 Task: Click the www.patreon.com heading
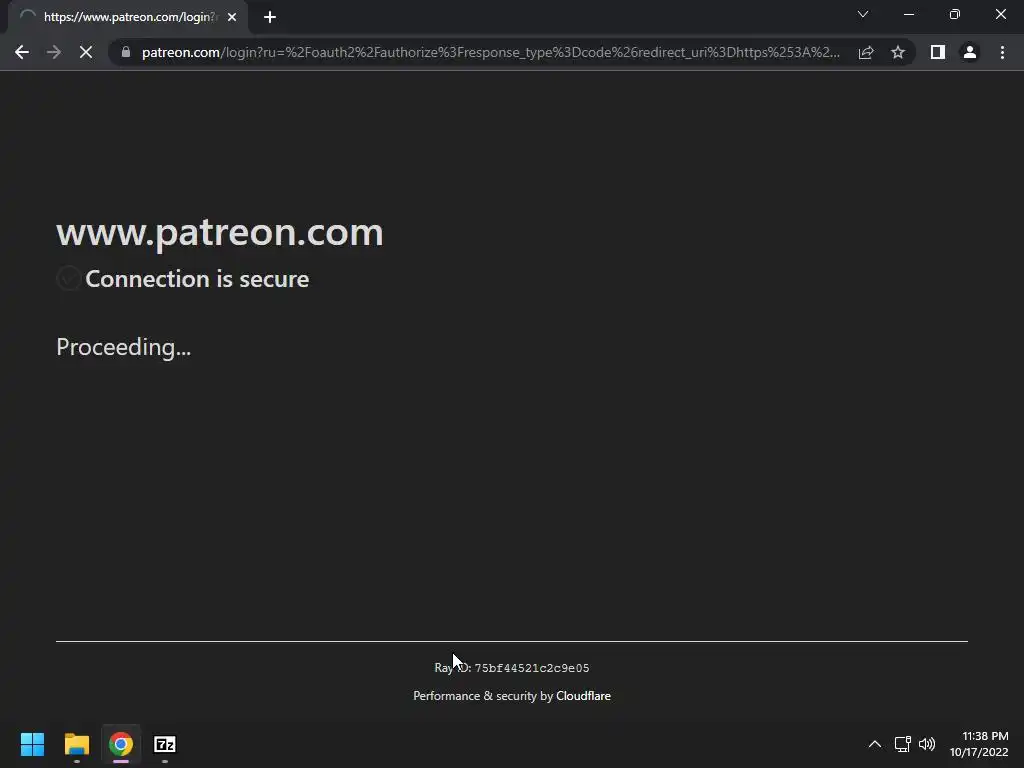[219, 232]
